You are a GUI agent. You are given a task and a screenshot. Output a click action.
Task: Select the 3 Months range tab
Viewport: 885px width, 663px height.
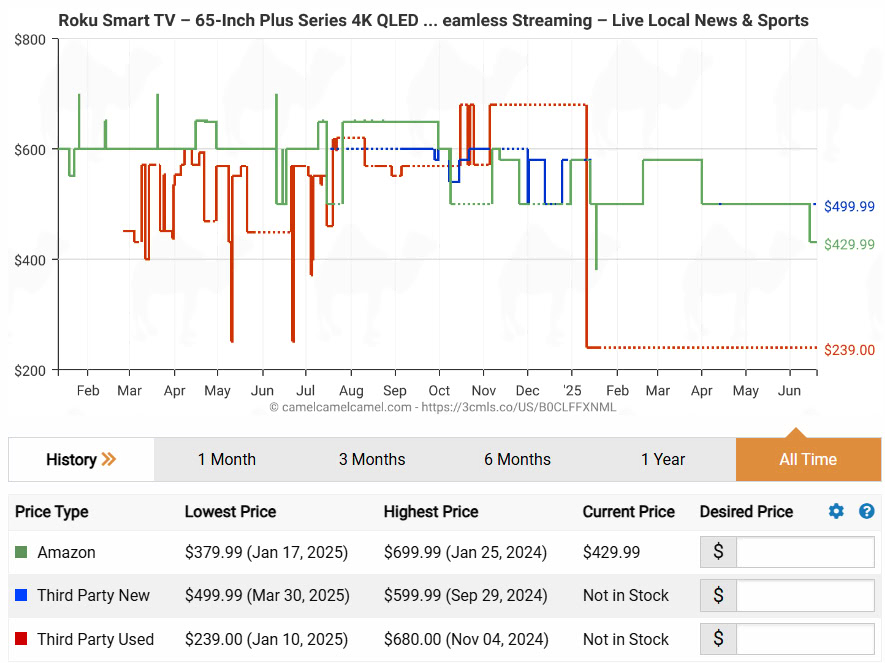click(372, 460)
